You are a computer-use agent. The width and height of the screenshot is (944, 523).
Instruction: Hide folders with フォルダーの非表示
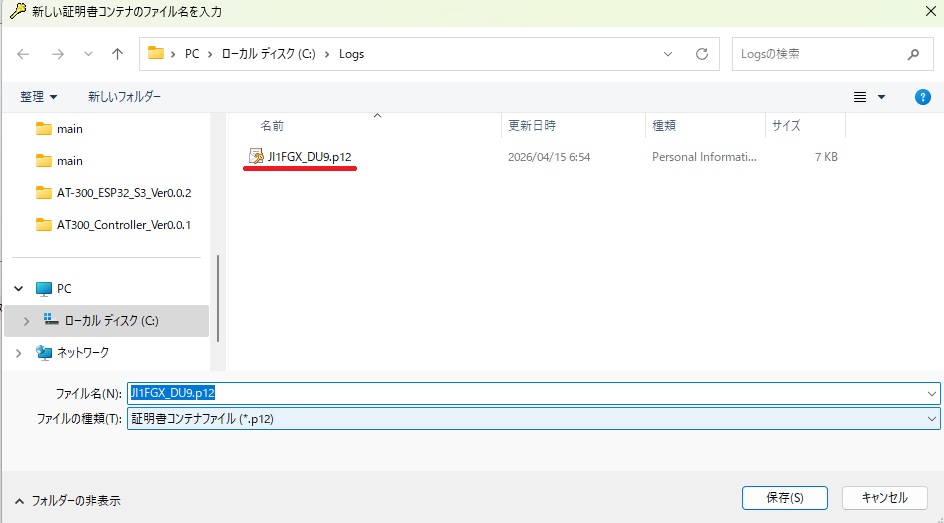(x=68, y=500)
